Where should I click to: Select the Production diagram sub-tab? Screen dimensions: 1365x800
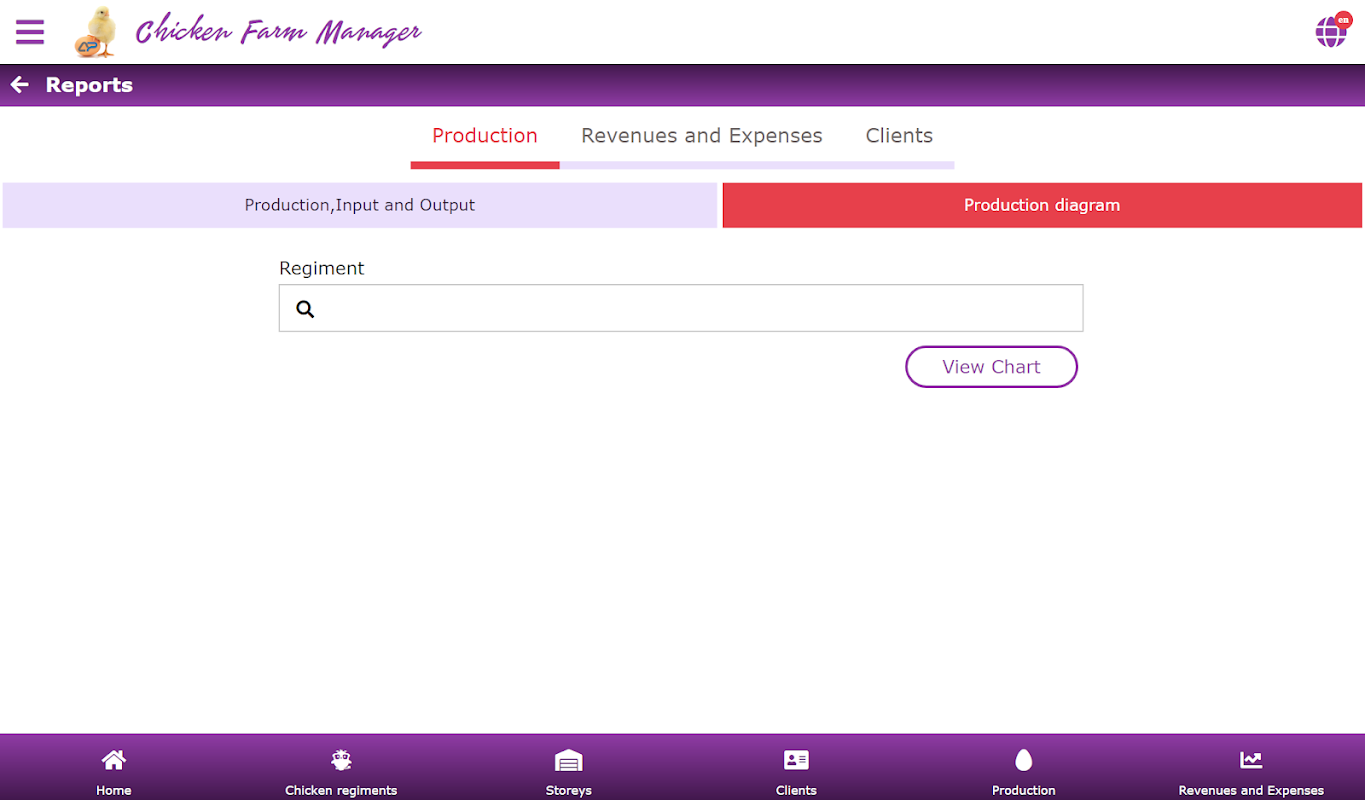tap(1042, 205)
